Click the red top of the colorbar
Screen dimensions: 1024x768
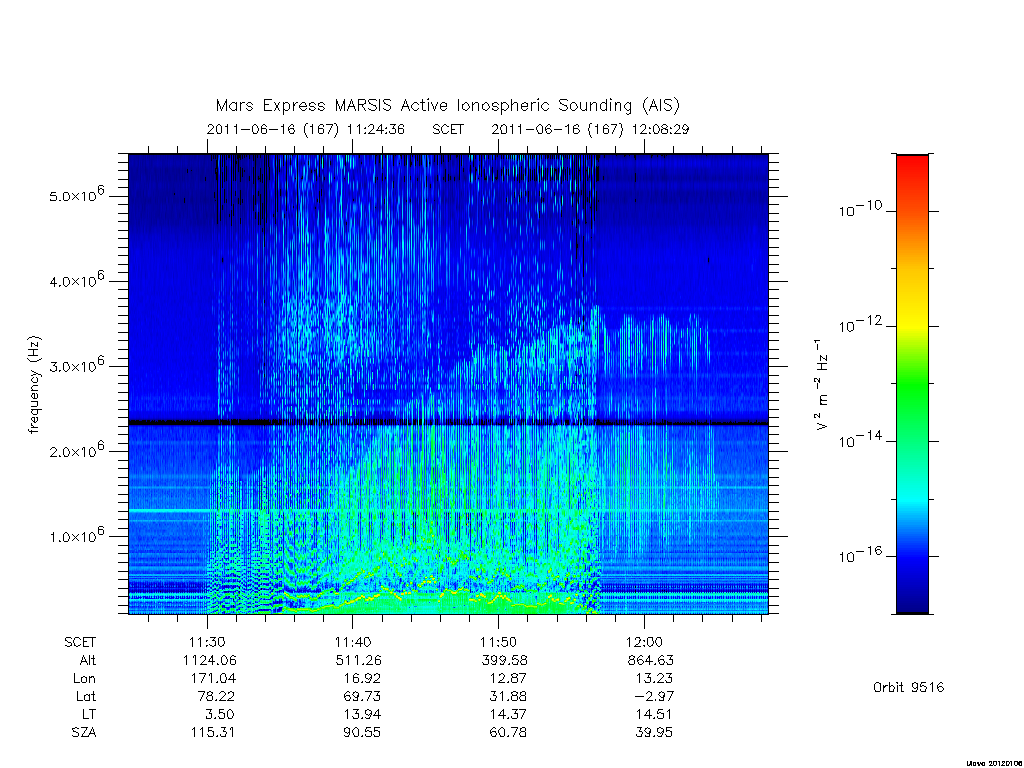[x=912, y=167]
